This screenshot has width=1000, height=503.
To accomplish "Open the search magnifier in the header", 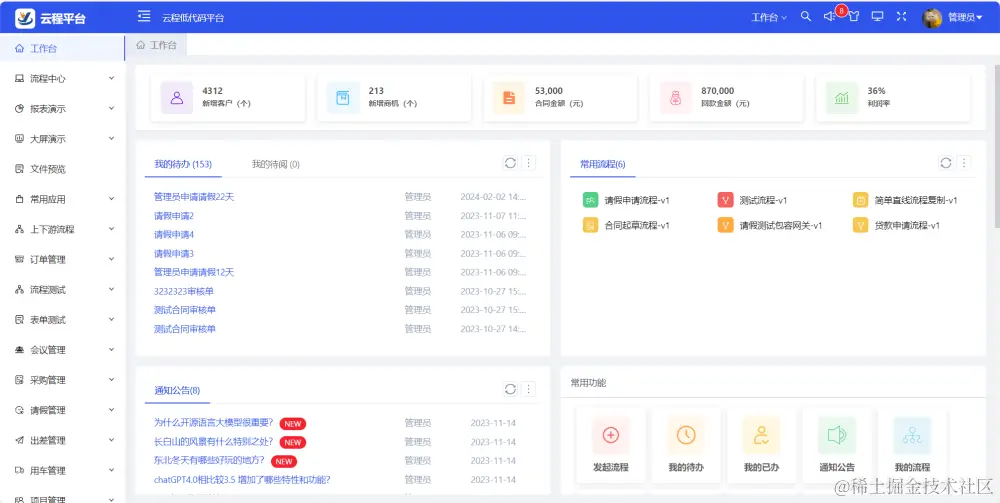I will tap(806, 17).
